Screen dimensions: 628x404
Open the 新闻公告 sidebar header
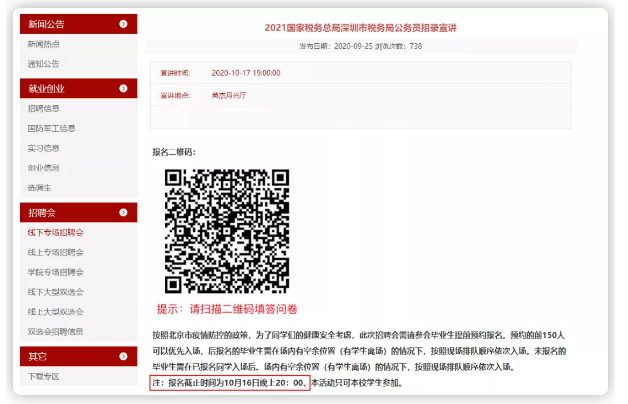(78, 24)
